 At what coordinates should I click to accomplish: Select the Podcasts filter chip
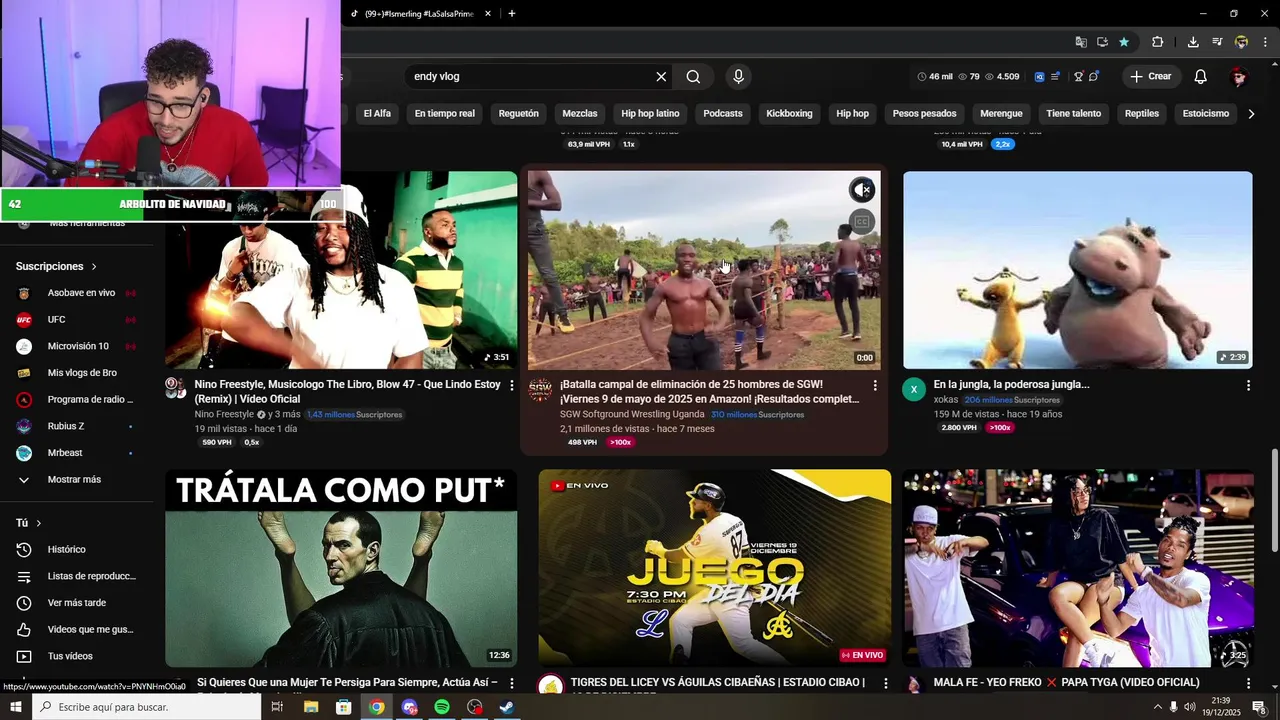point(723,114)
